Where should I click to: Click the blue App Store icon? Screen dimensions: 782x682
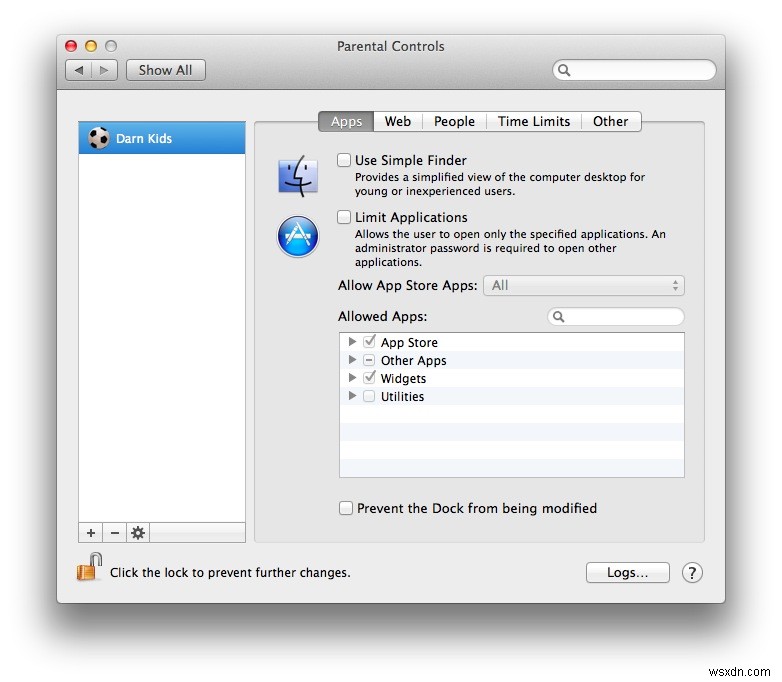(x=298, y=236)
